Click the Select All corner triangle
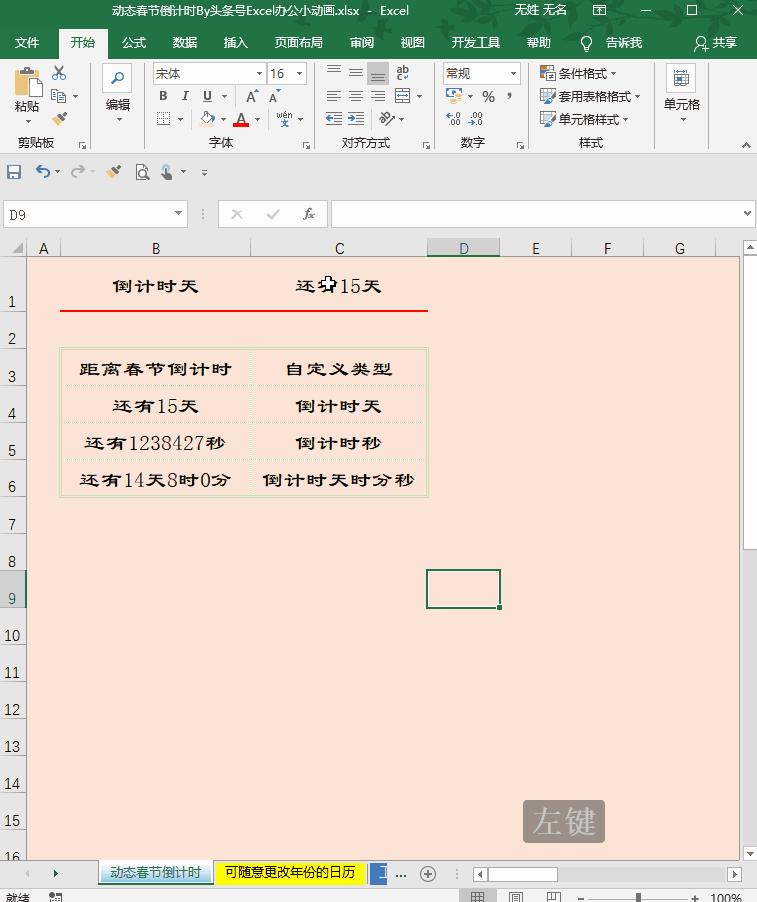Screen dimensions: 757x902 (17, 248)
